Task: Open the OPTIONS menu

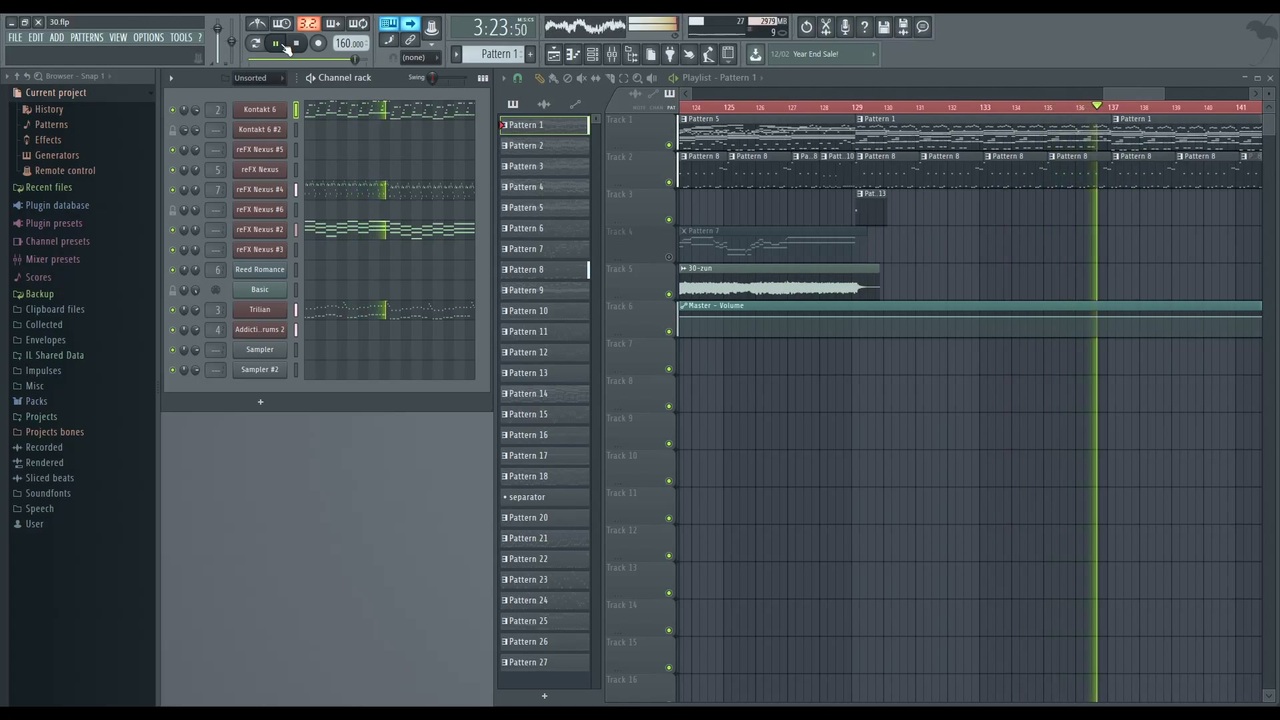Action: click(x=148, y=37)
